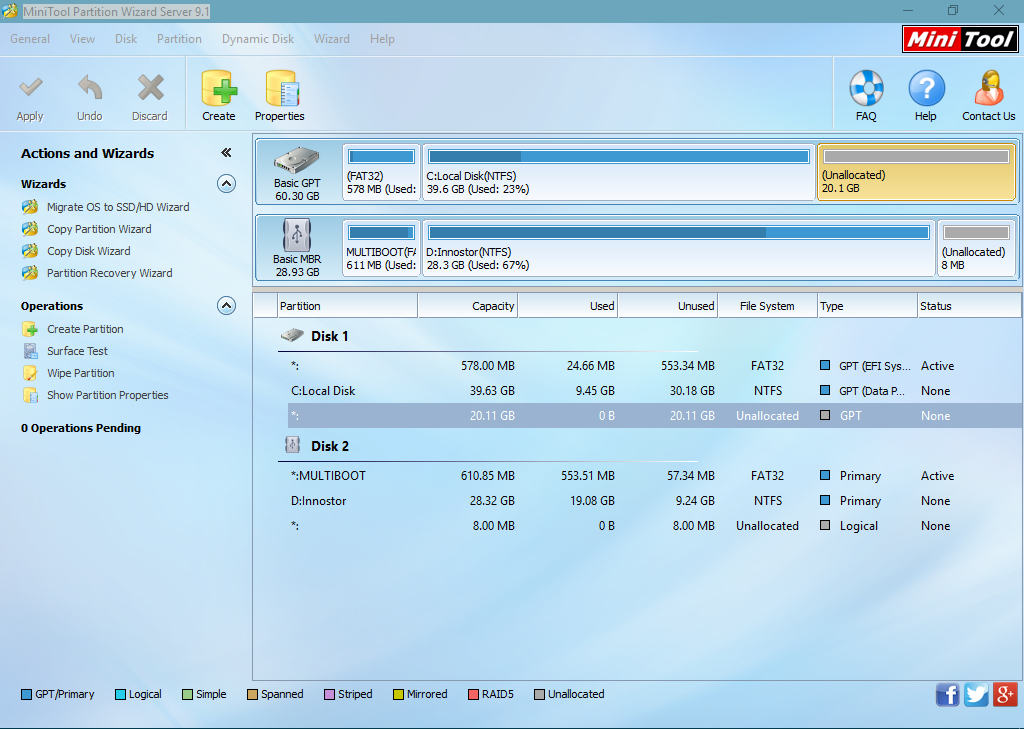
Task: Open the Disk menu
Action: coord(126,39)
